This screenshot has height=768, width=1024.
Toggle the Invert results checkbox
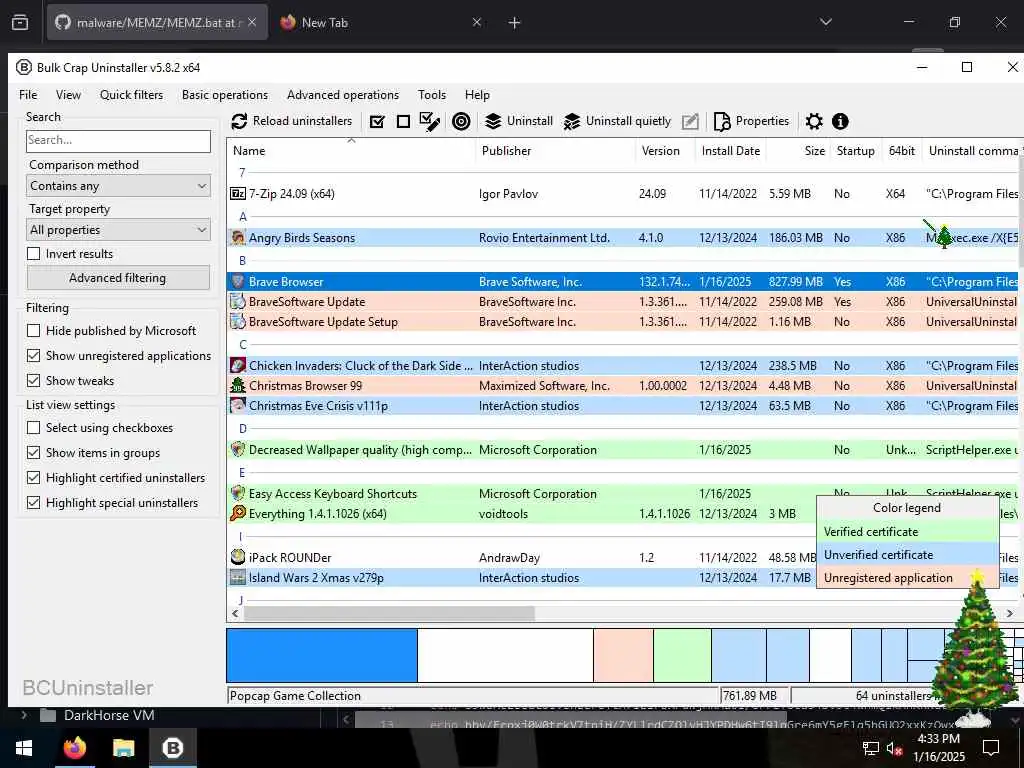tap(33, 253)
